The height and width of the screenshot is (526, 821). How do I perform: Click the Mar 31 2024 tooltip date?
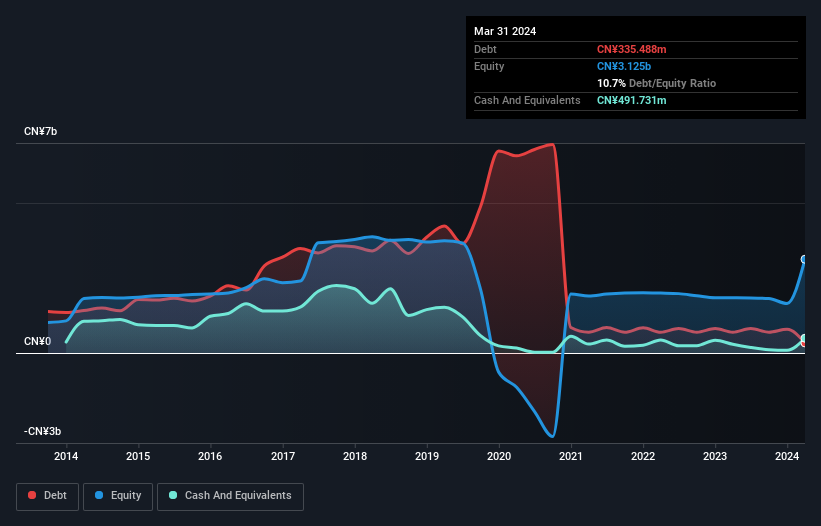click(x=505, y=31)
